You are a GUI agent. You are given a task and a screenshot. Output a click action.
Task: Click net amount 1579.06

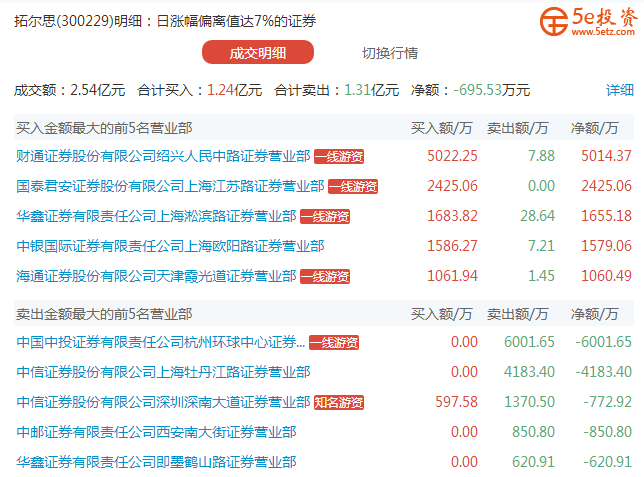(x=606, y=246)
